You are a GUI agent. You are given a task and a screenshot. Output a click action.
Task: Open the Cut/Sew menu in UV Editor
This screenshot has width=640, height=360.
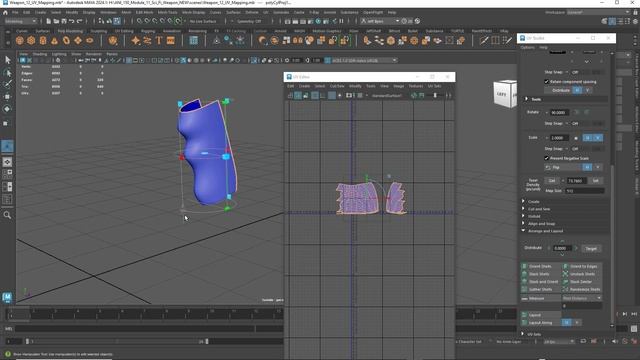pyautogui.click(x=337, y=86)
